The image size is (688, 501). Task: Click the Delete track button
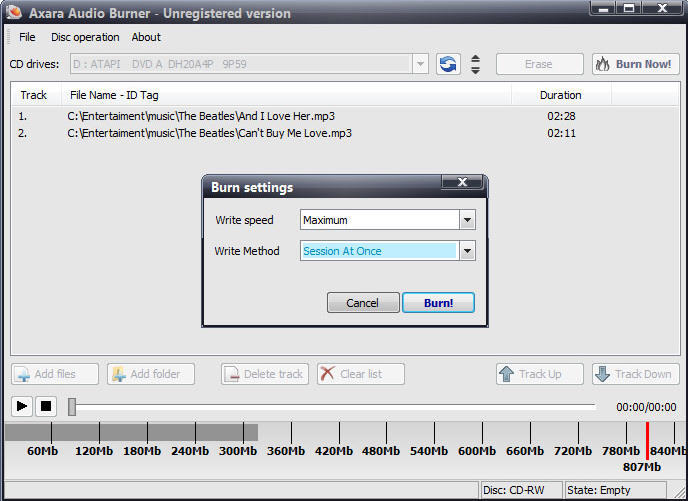click(265, 374)
